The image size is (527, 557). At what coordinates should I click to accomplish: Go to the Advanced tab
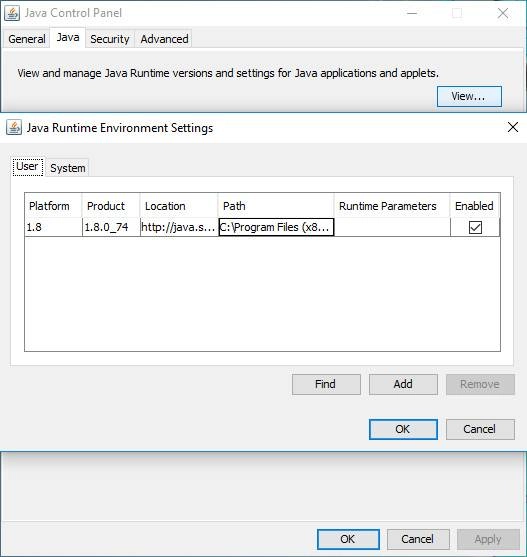pyautogui.click(x=164, y=39)
